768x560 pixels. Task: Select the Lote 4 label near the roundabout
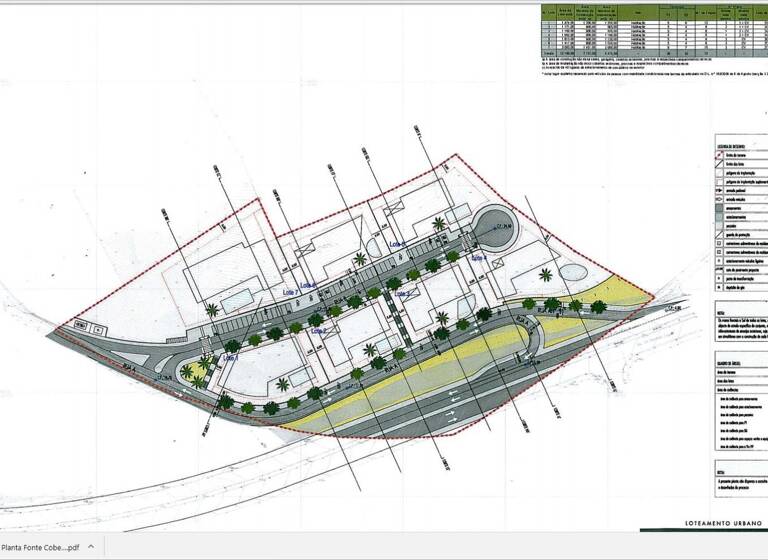[x=477, y=258]
